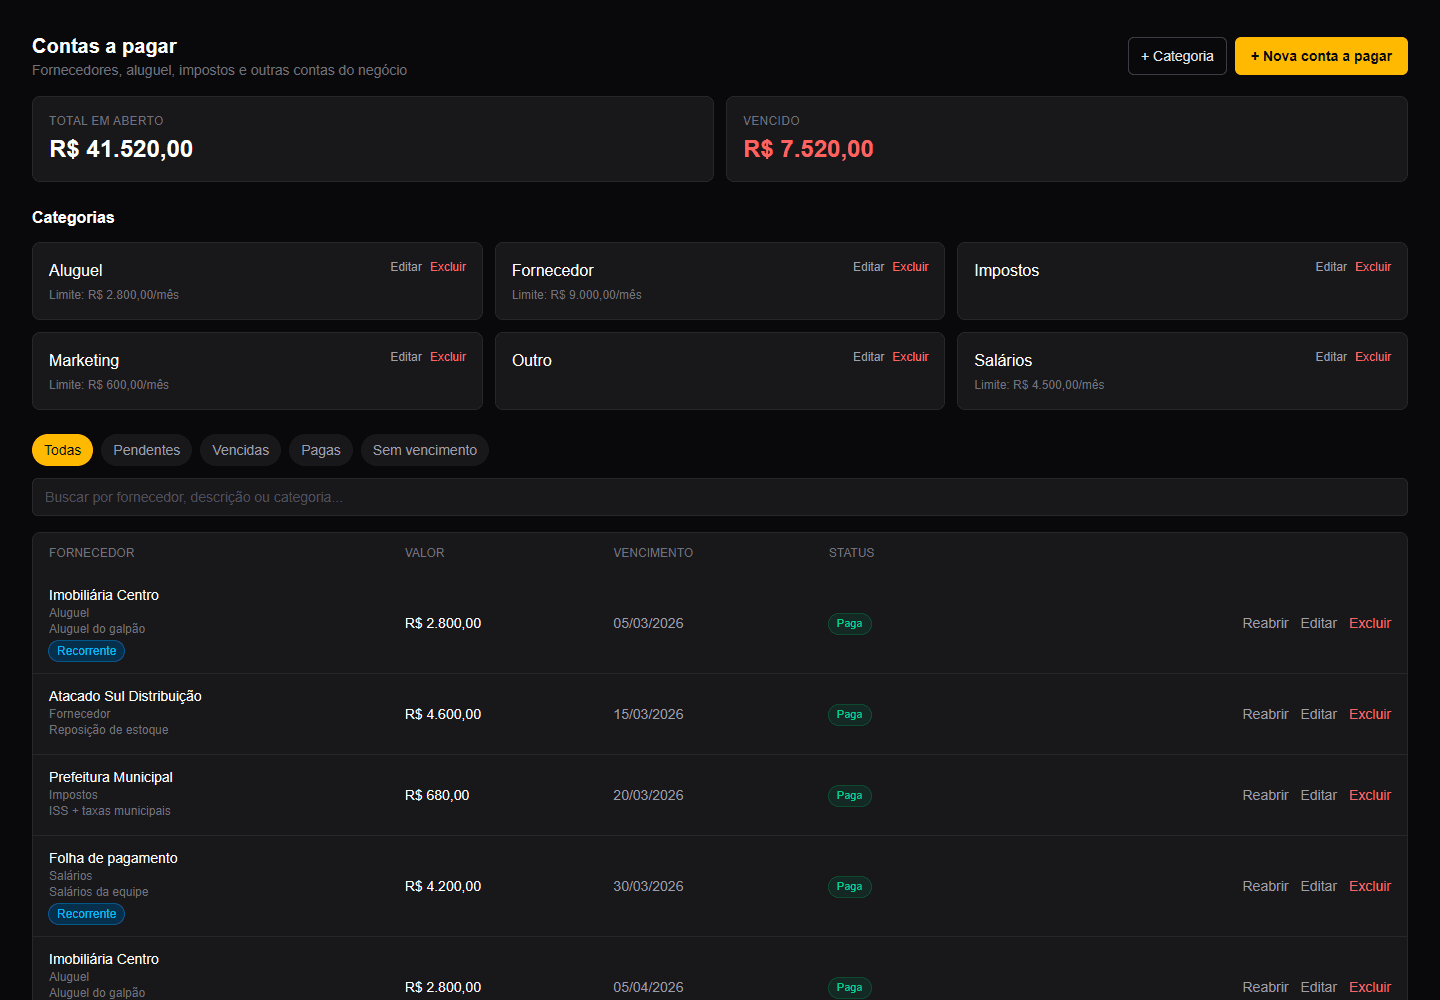Click the "+ Categoria" button
Viewport: 1440px width, 1000px height.
(1177, 56)
